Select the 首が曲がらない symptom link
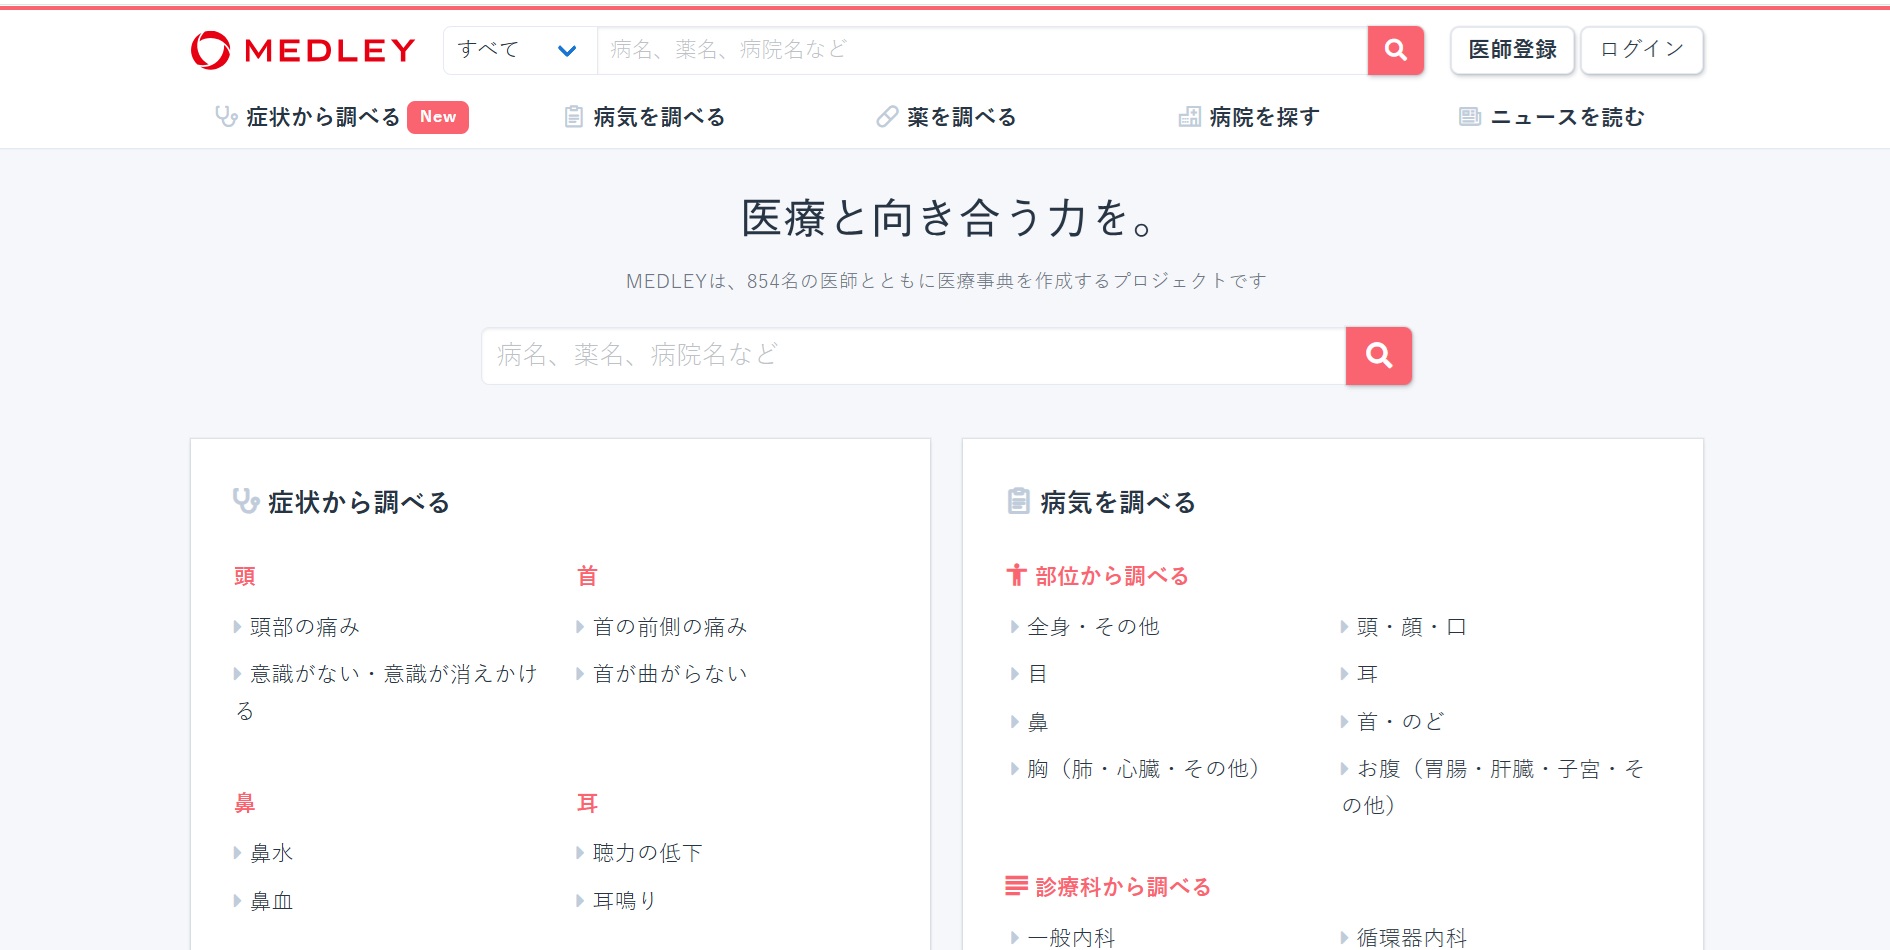The image size is (1890, 950). [670, 674]
